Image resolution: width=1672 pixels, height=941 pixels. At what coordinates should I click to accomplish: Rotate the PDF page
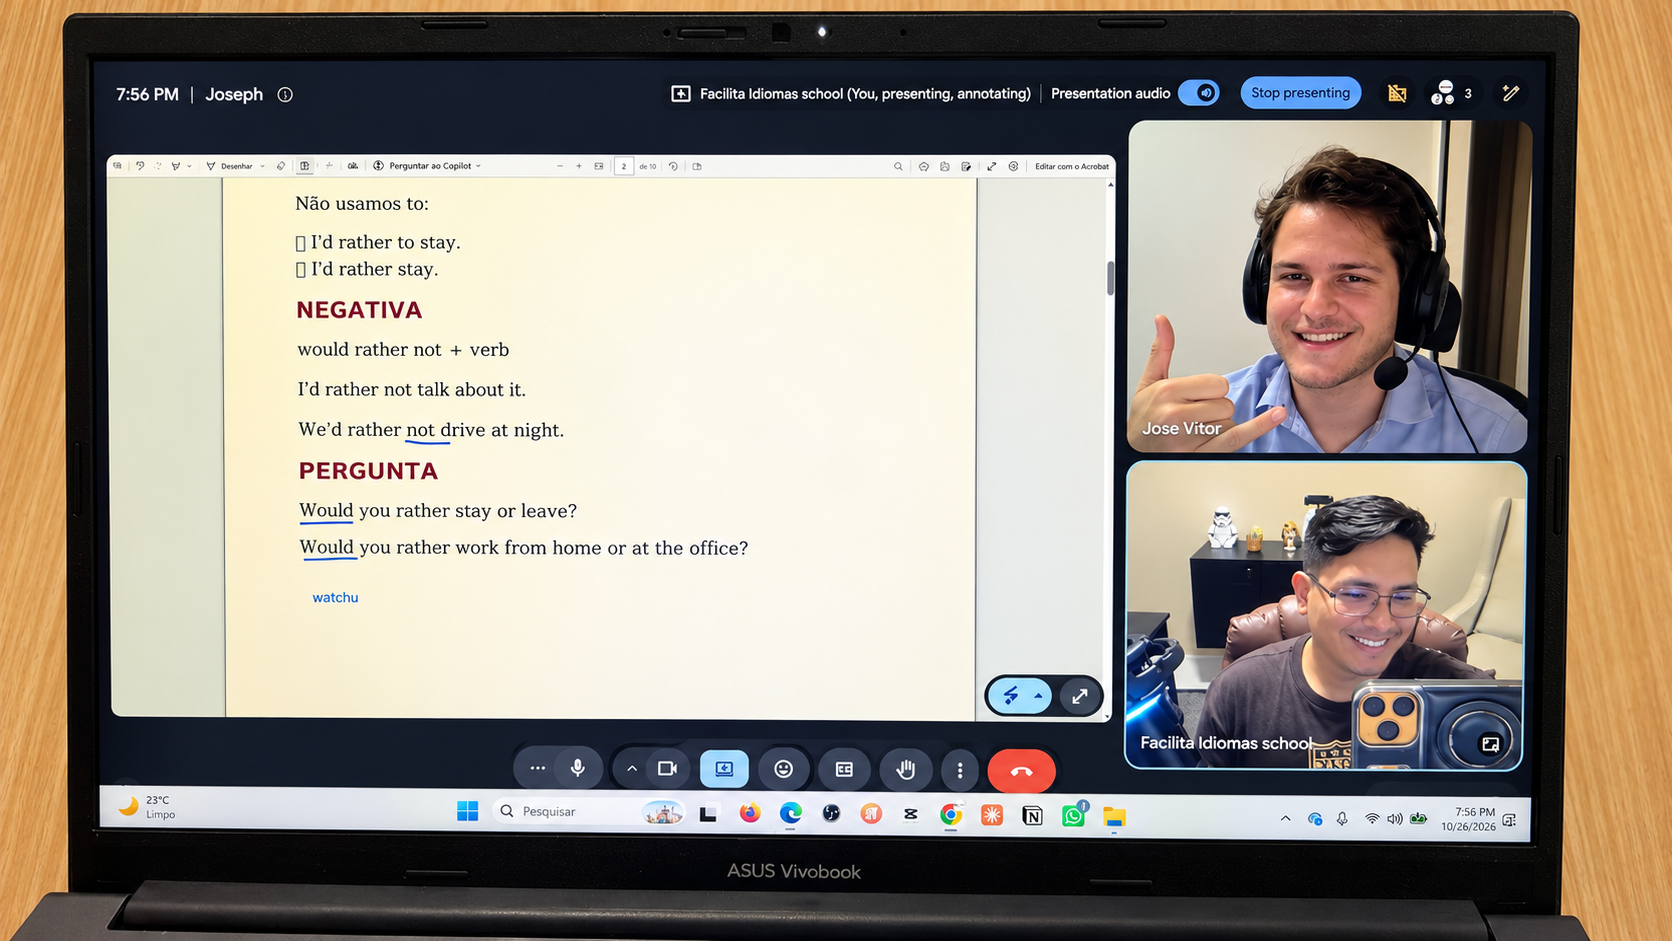click(x=673, y=166)
